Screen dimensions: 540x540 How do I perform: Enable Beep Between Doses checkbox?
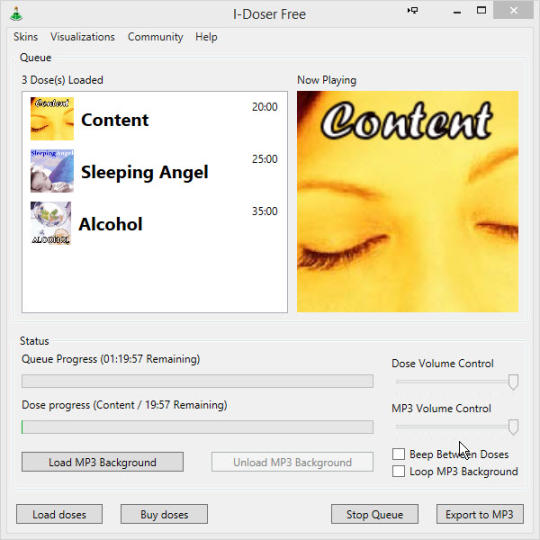click(x=398, y=454)
